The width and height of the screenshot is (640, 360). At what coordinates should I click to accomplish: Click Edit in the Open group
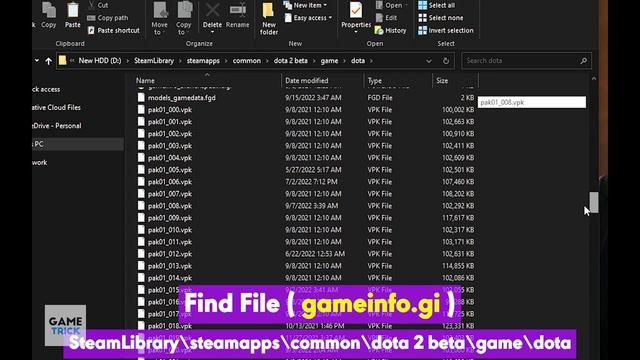tap(386, 18)
